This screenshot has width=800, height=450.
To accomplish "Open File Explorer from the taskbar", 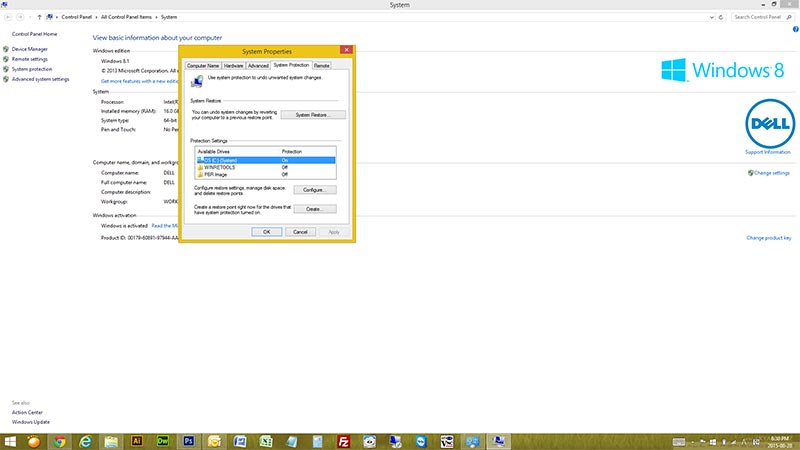I will 111,441.
